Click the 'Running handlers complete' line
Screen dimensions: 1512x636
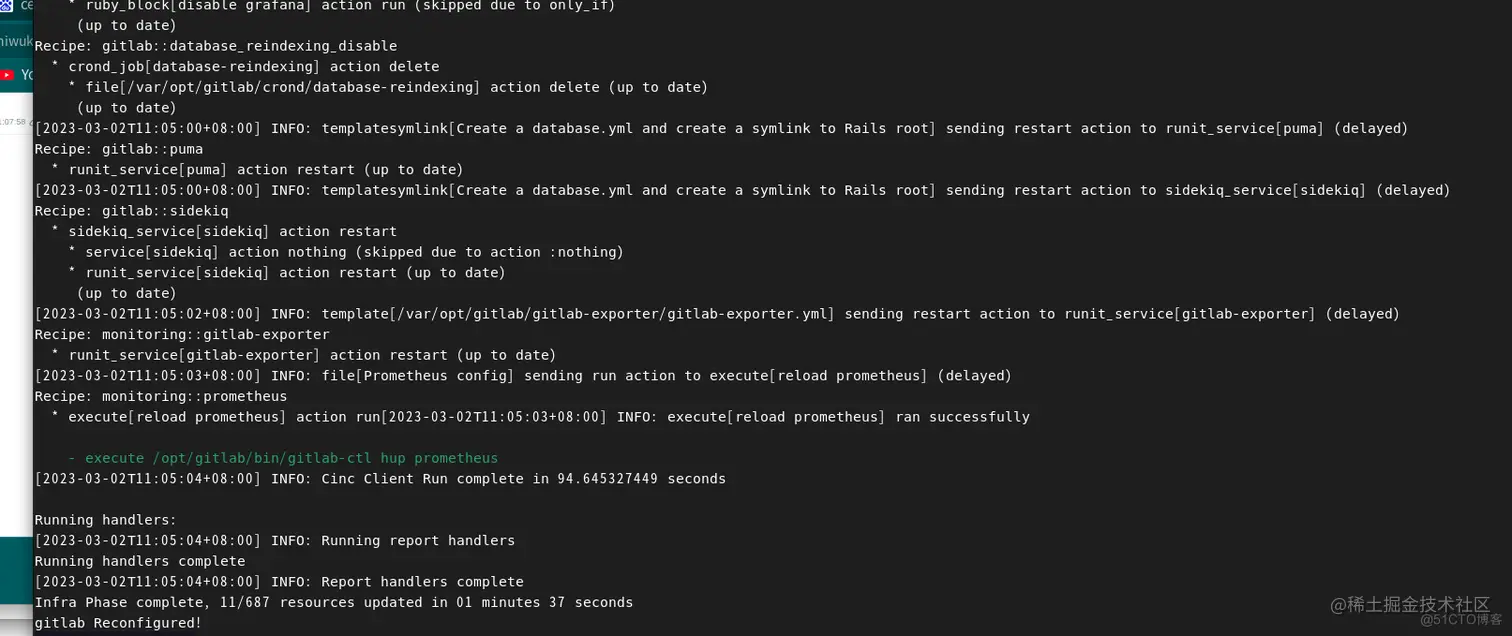(x=140, y=561)
